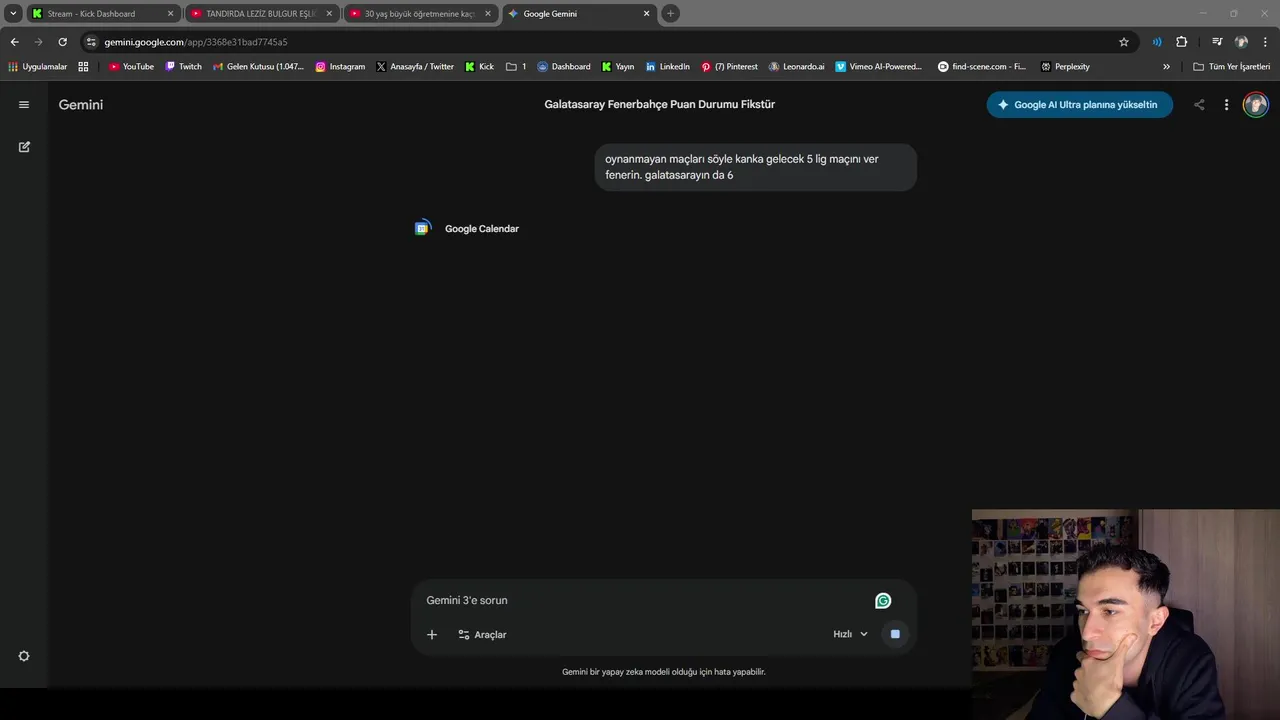Open the find-scene.com bookmark
Screen dimensions: 1280x720
(982, 67)
